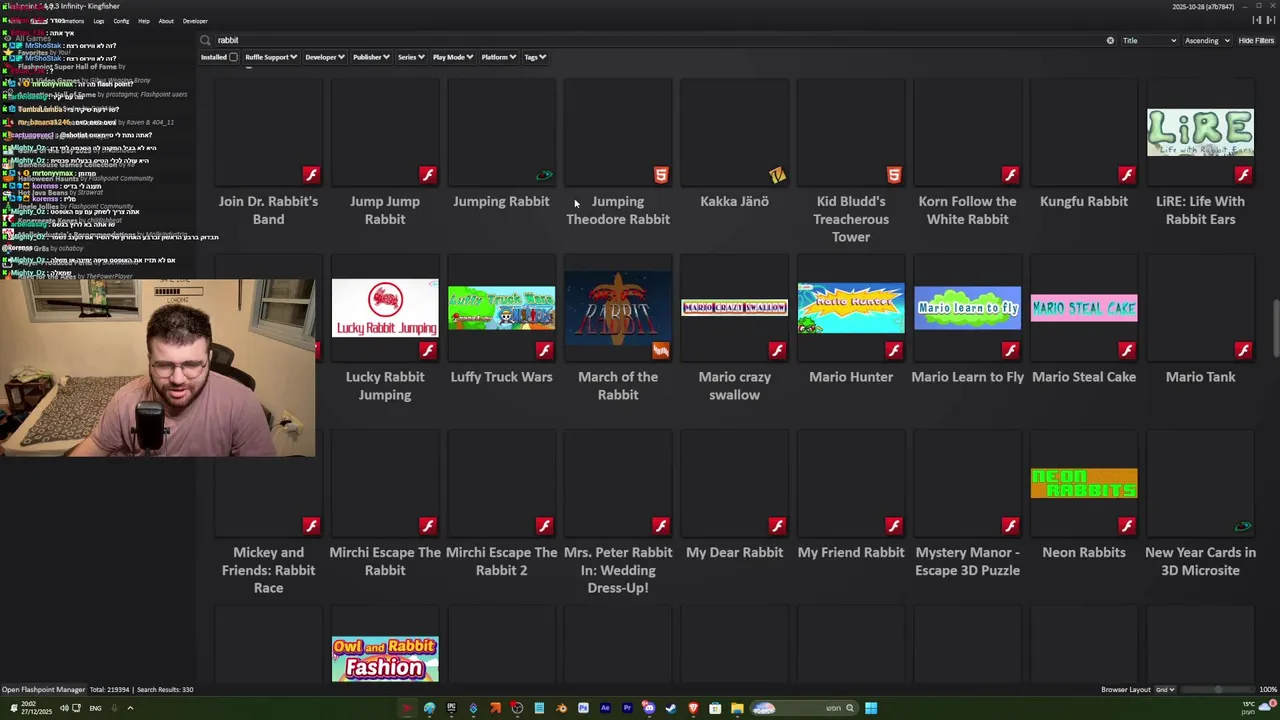1280x720 pixels.
Task: Open the About menu tab
Action: click(166, 21)
